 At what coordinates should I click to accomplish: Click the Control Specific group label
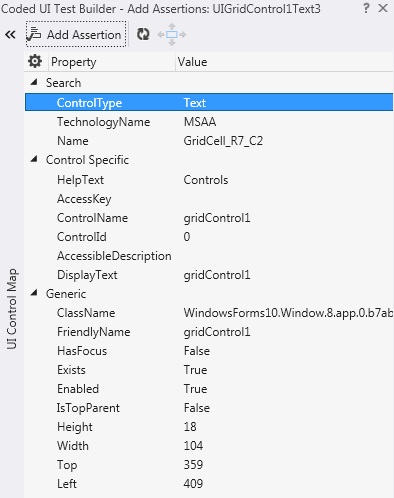point(87,160)
